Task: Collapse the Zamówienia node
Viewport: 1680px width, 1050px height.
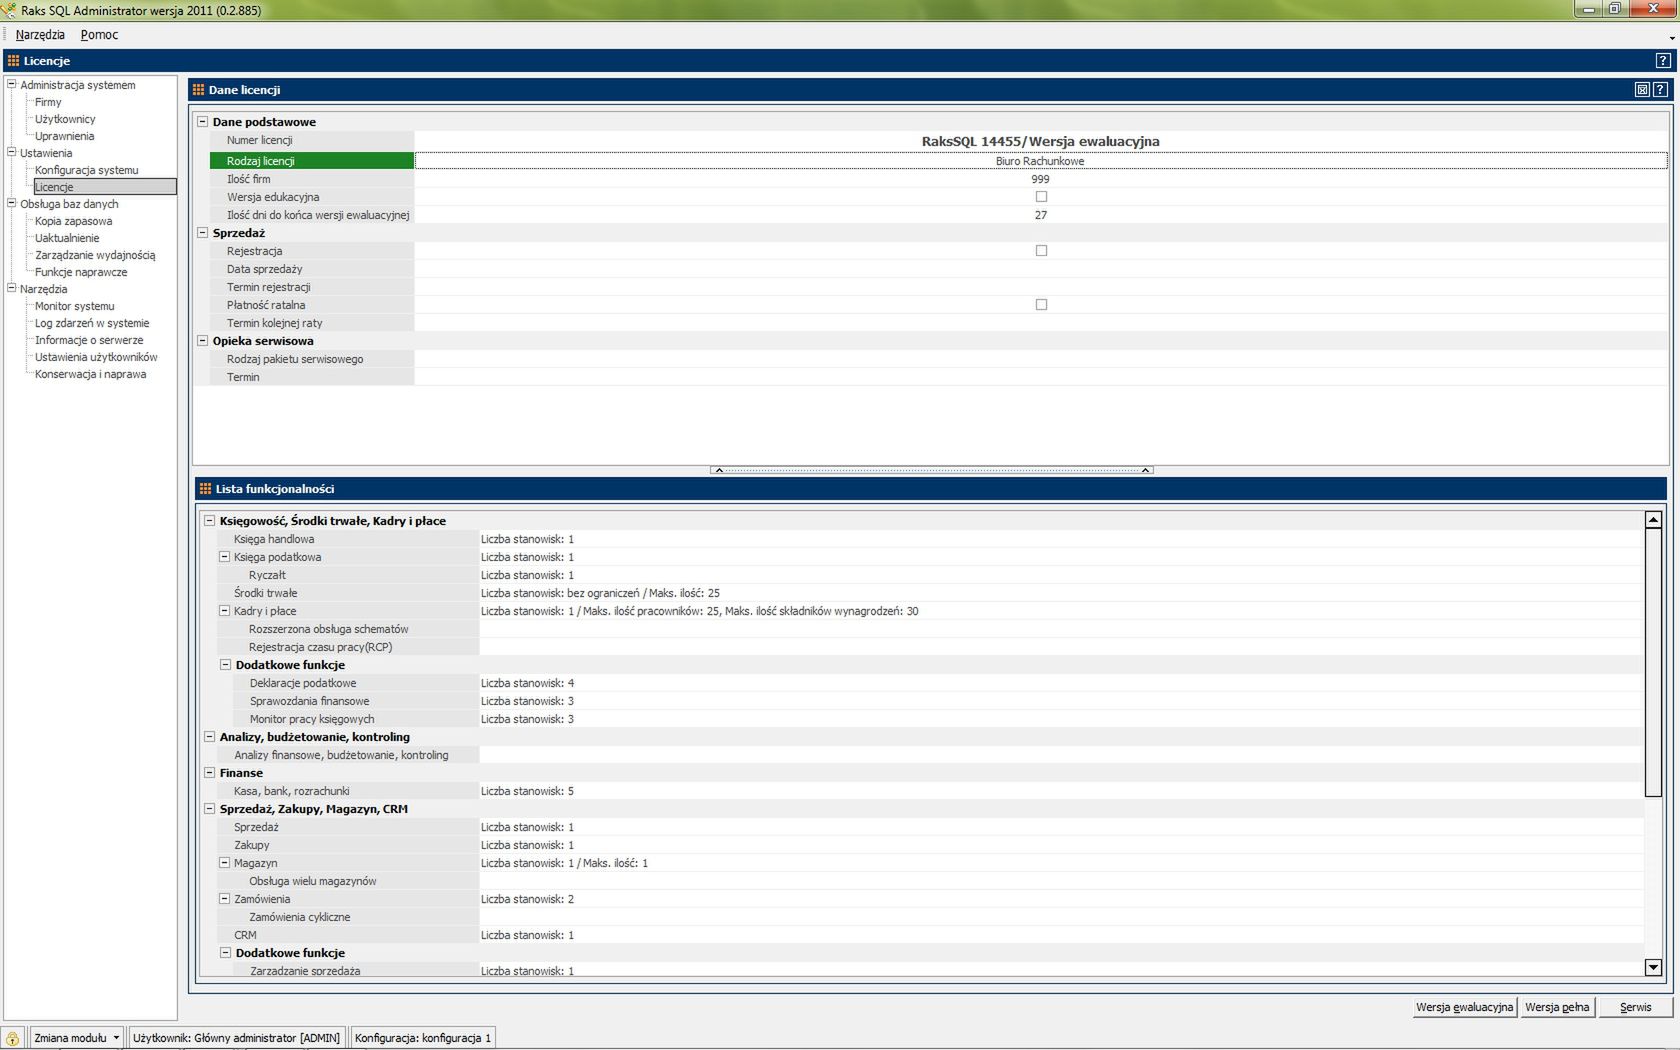Action: point(224,899)
